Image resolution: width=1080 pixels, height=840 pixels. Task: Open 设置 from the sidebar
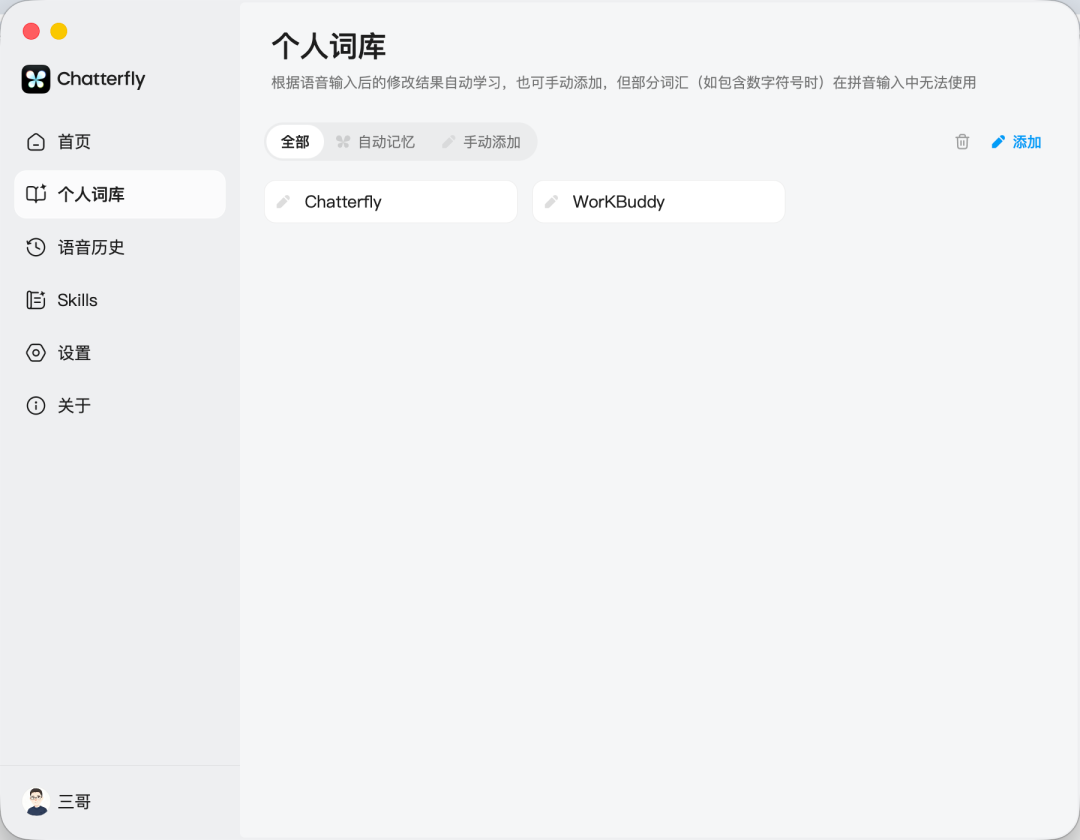pos(120,353)
